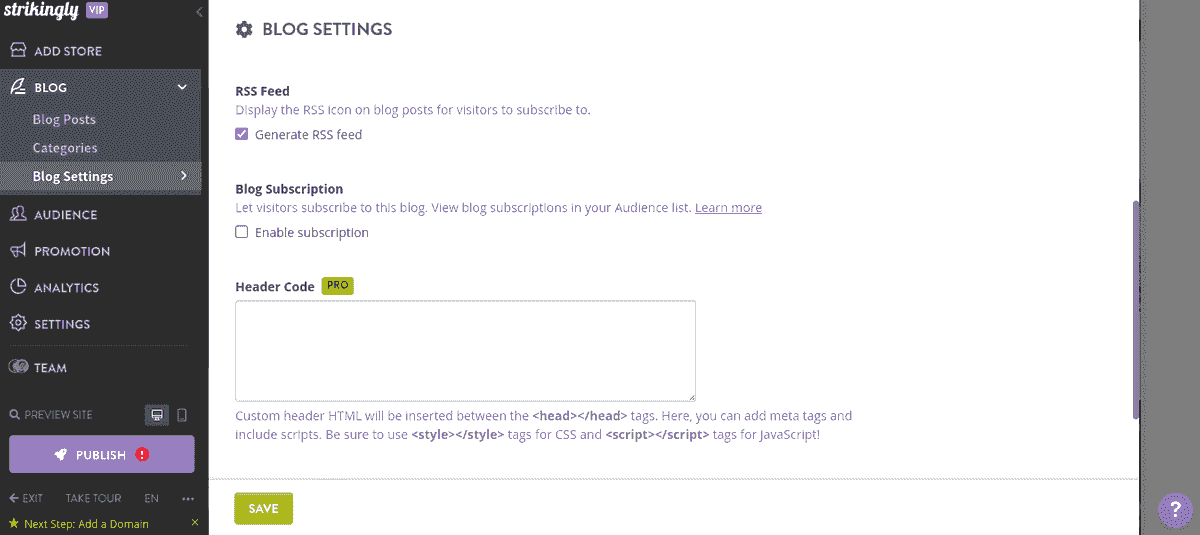Click the Audience people icon
This screenshot has width=1200, height=535.
point(18,214)
